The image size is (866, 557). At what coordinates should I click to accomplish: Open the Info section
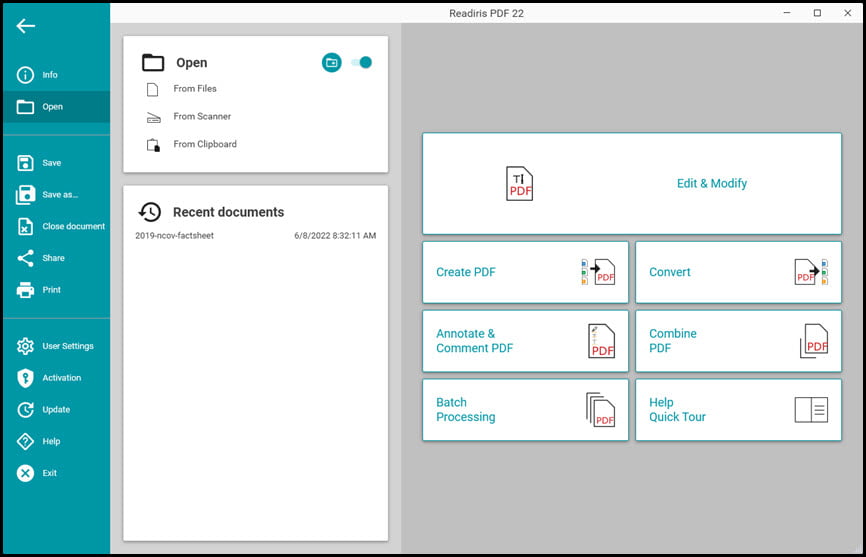pos(56,75)
